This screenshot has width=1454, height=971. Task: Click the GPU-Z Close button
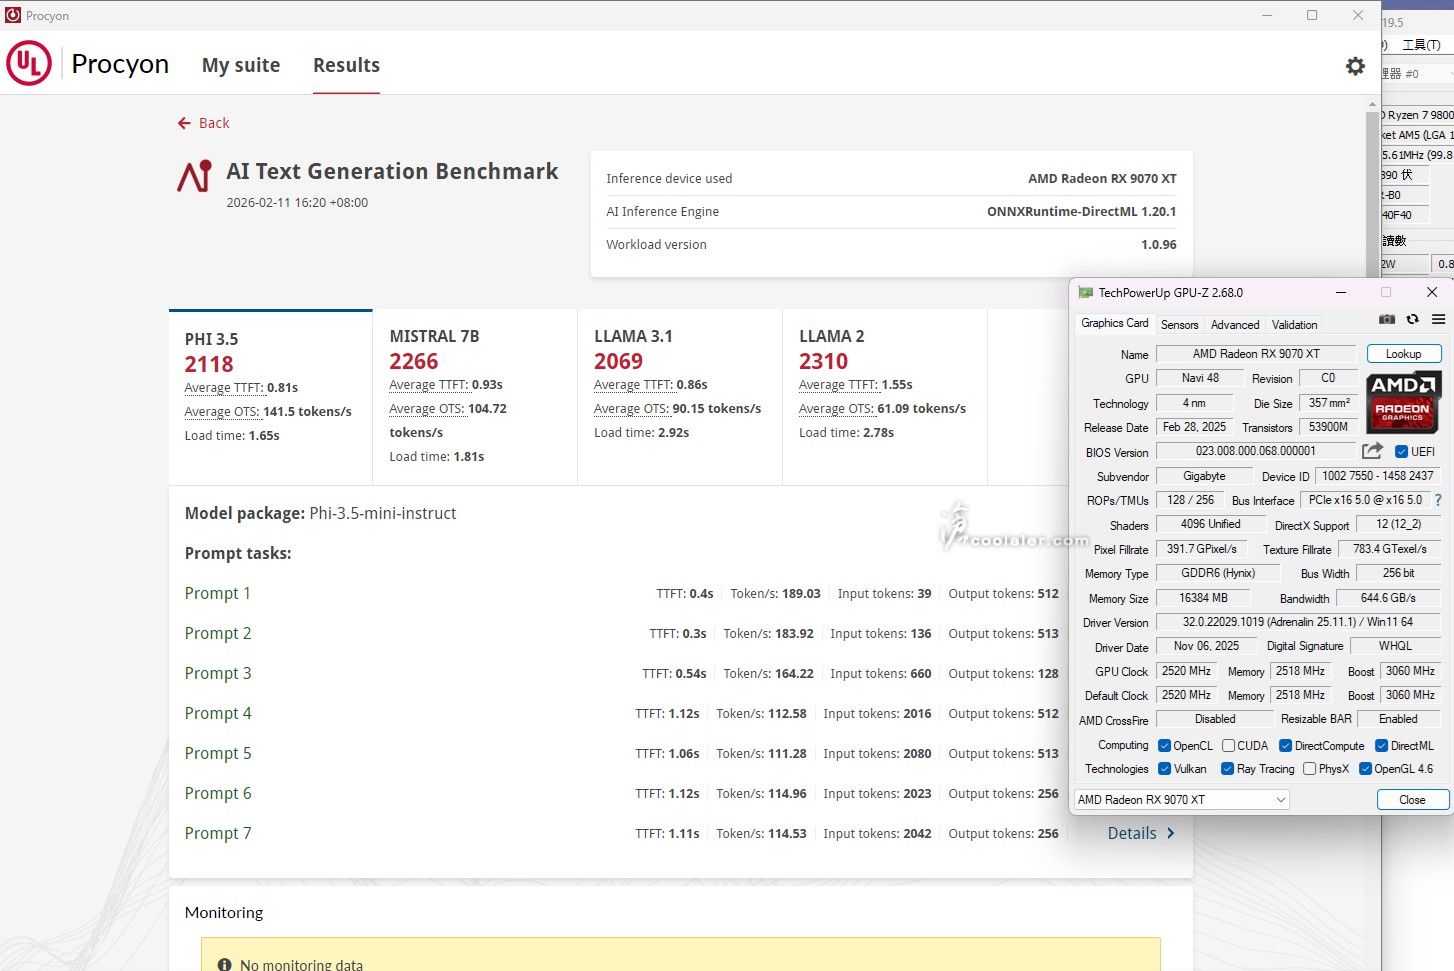(1412, 800)
